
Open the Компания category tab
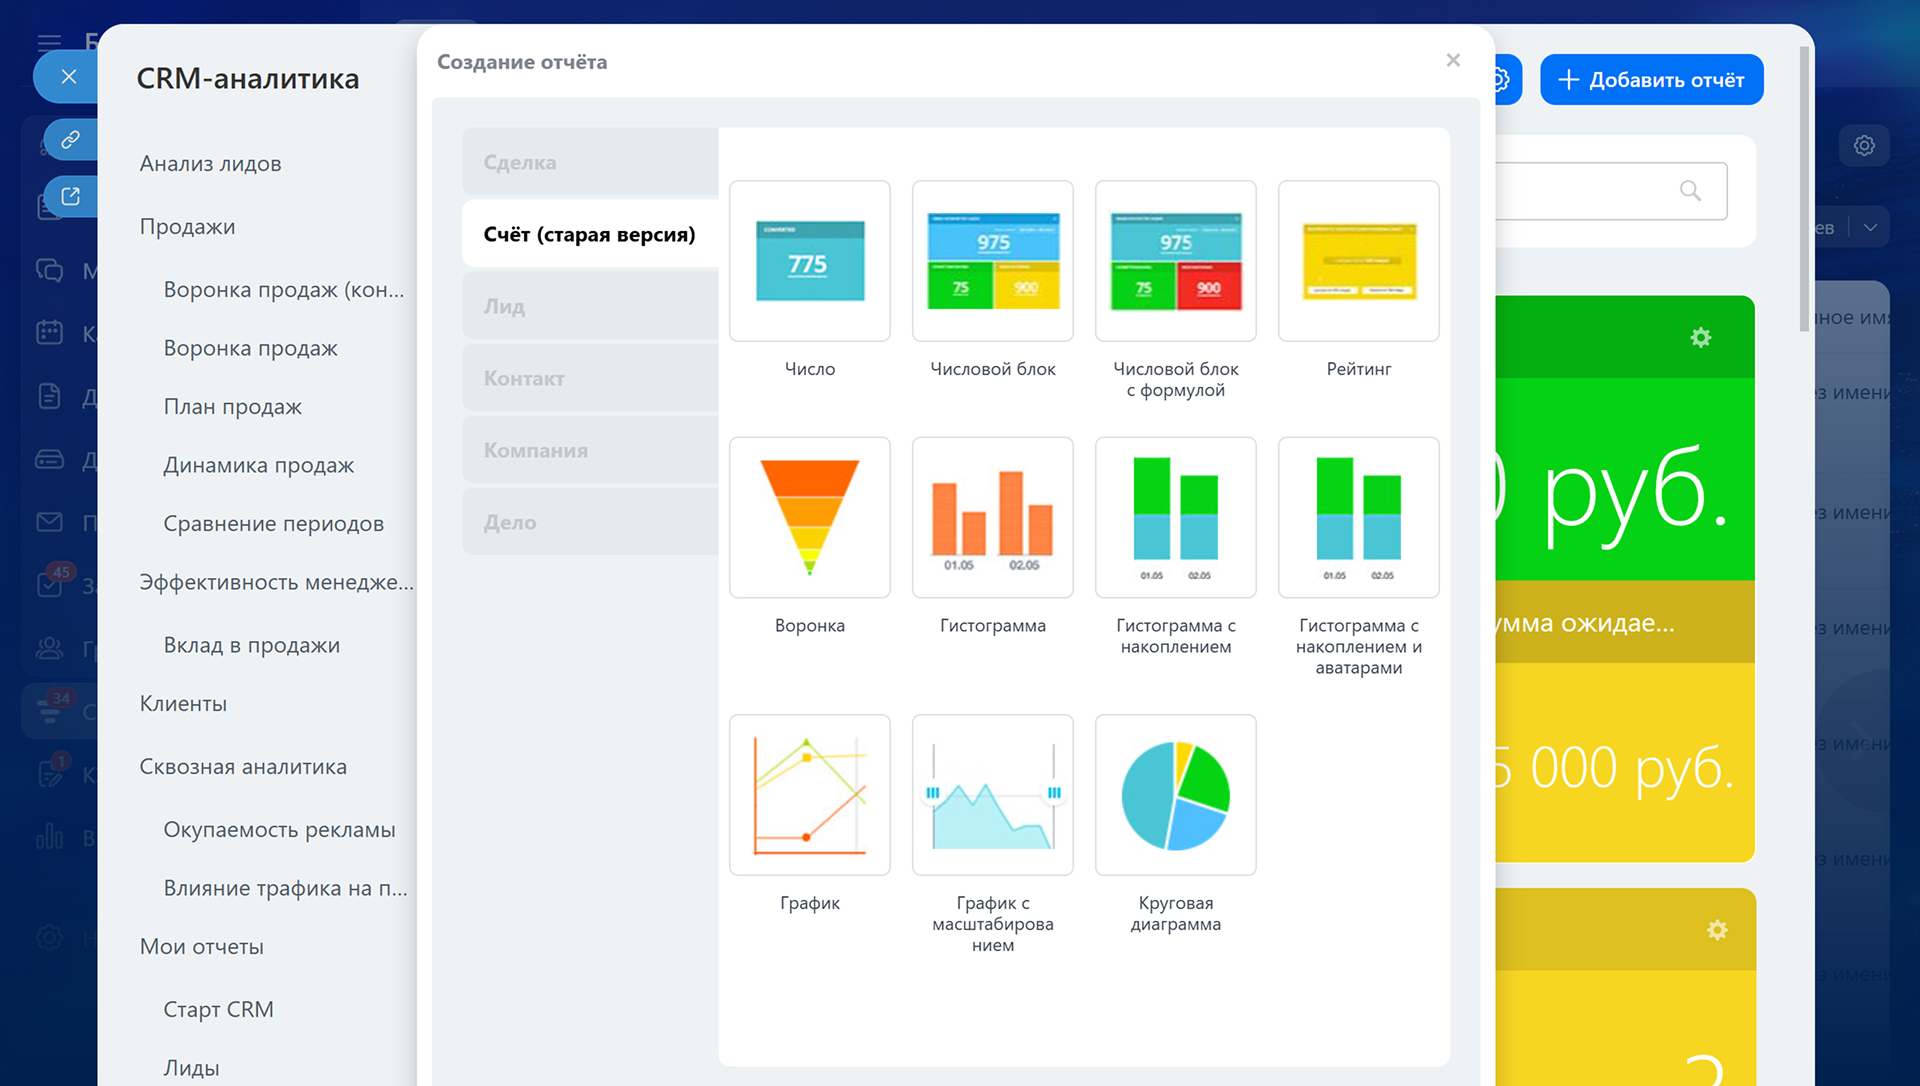point(590,450)
